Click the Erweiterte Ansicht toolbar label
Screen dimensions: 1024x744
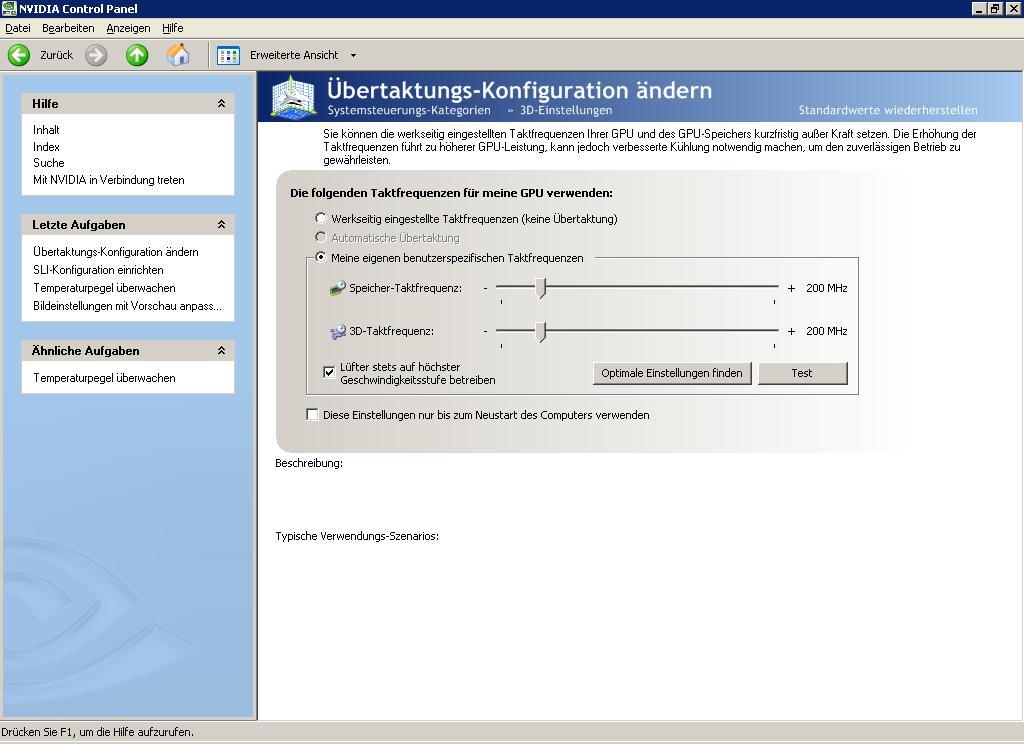294,56
